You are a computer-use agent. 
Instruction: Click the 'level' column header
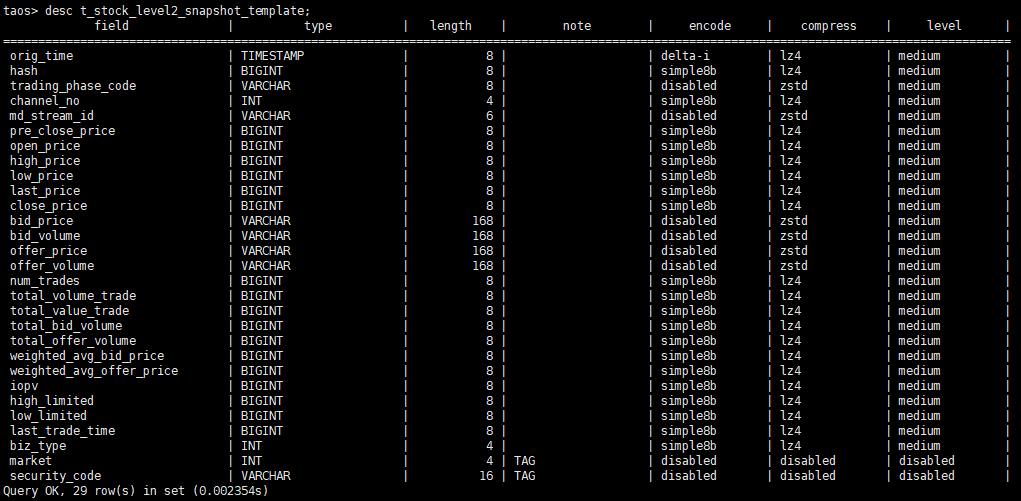click(944, 26)
